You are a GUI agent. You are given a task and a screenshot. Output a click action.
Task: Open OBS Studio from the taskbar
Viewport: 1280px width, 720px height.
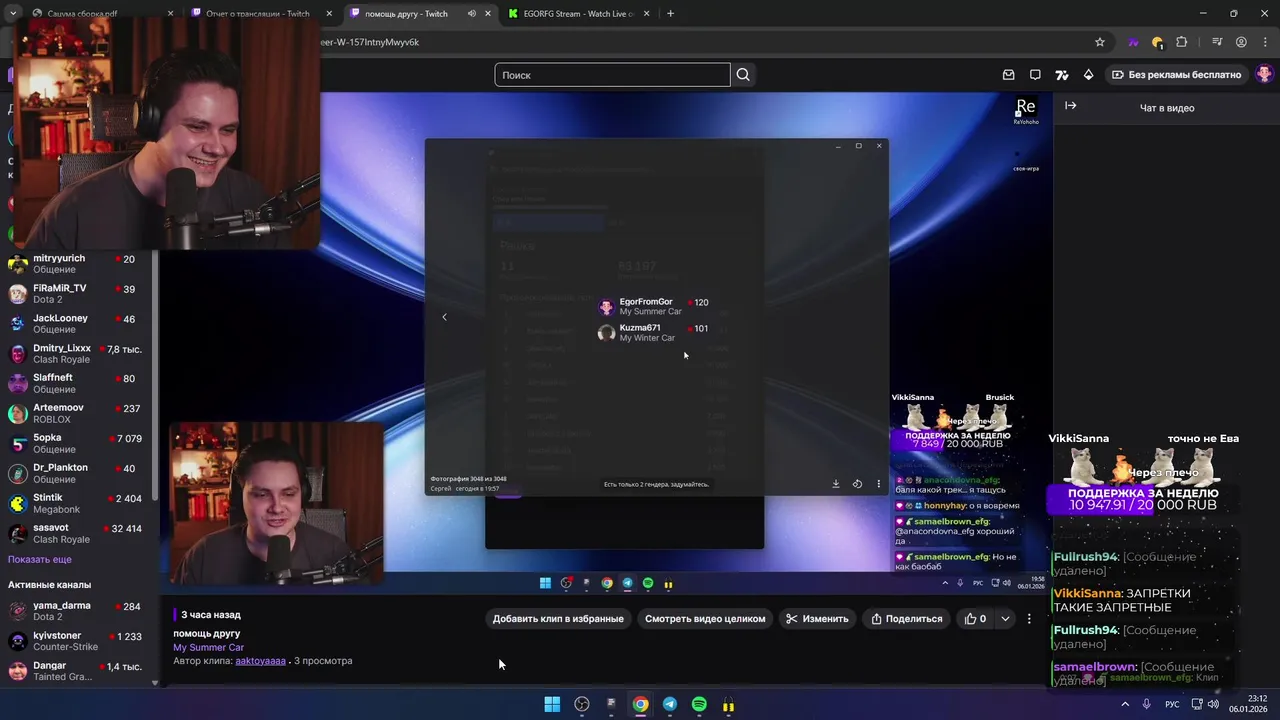point(582,704)
